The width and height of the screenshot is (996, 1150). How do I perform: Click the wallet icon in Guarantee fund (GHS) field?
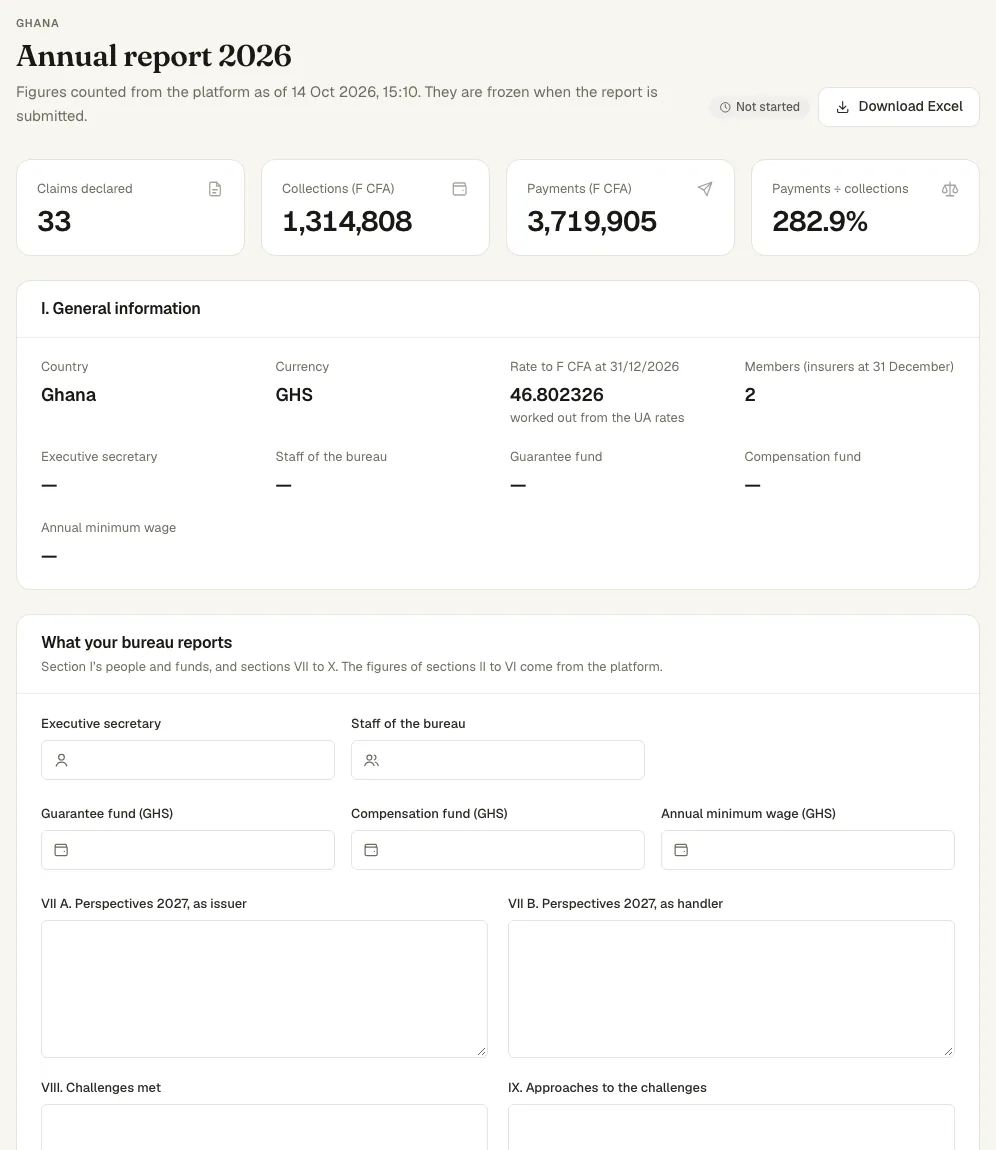point(62,850)
